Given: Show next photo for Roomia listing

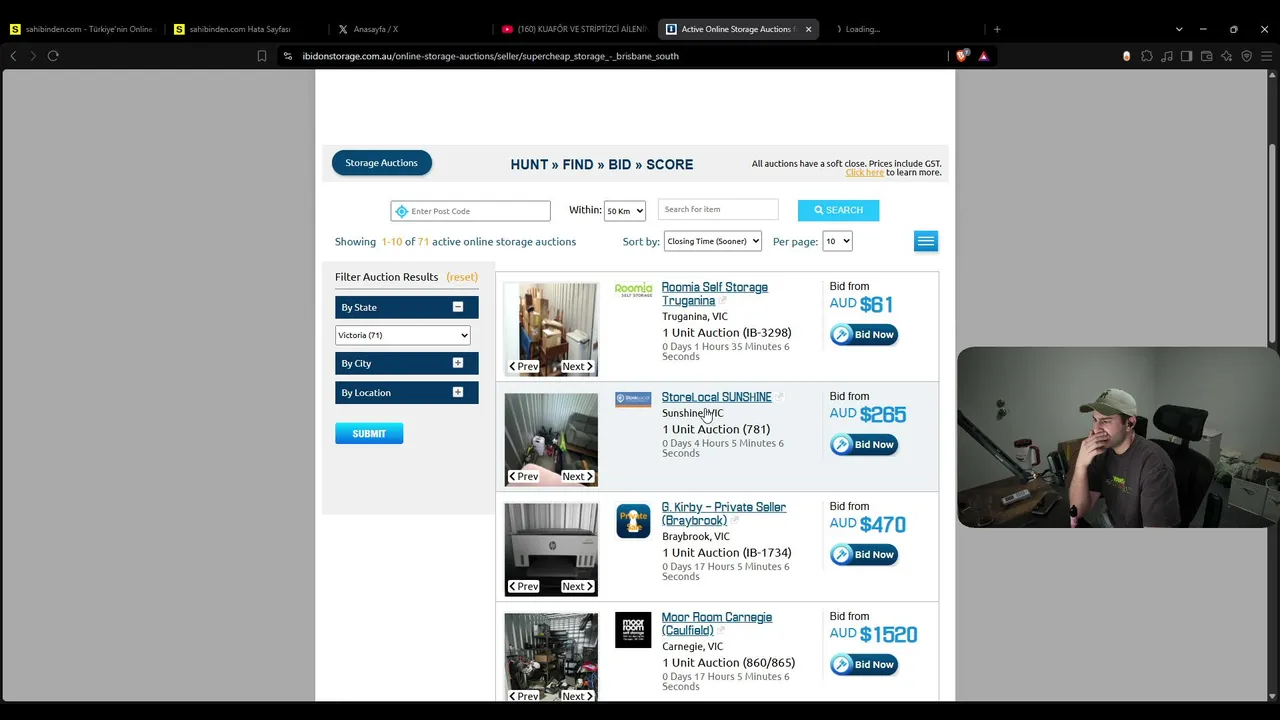Looking at the screenshot, I should point(577,367).
